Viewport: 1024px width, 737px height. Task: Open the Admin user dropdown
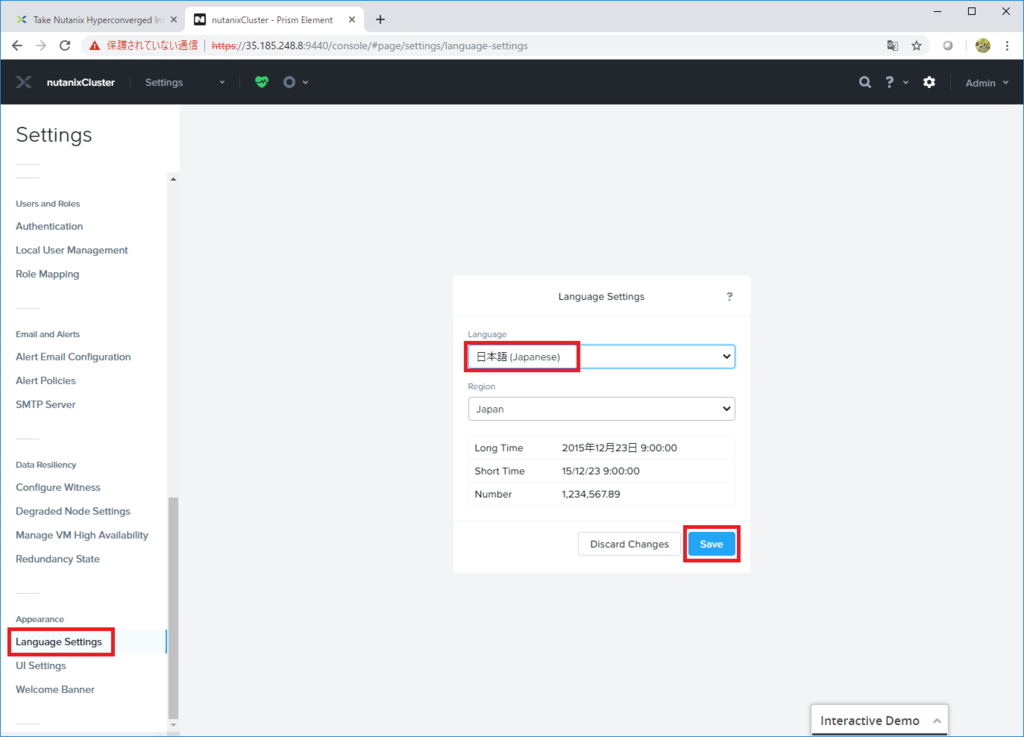987,83
